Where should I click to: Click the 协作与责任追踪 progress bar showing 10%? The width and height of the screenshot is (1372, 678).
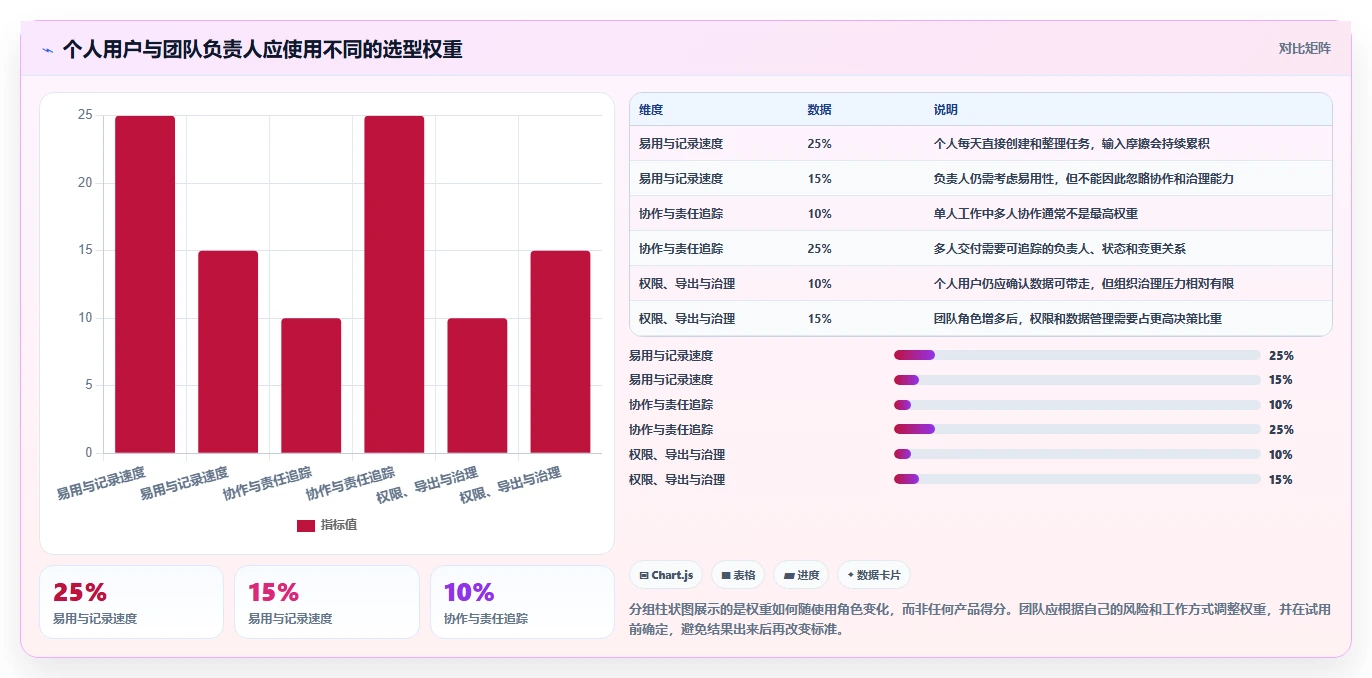pos(1077,405)
